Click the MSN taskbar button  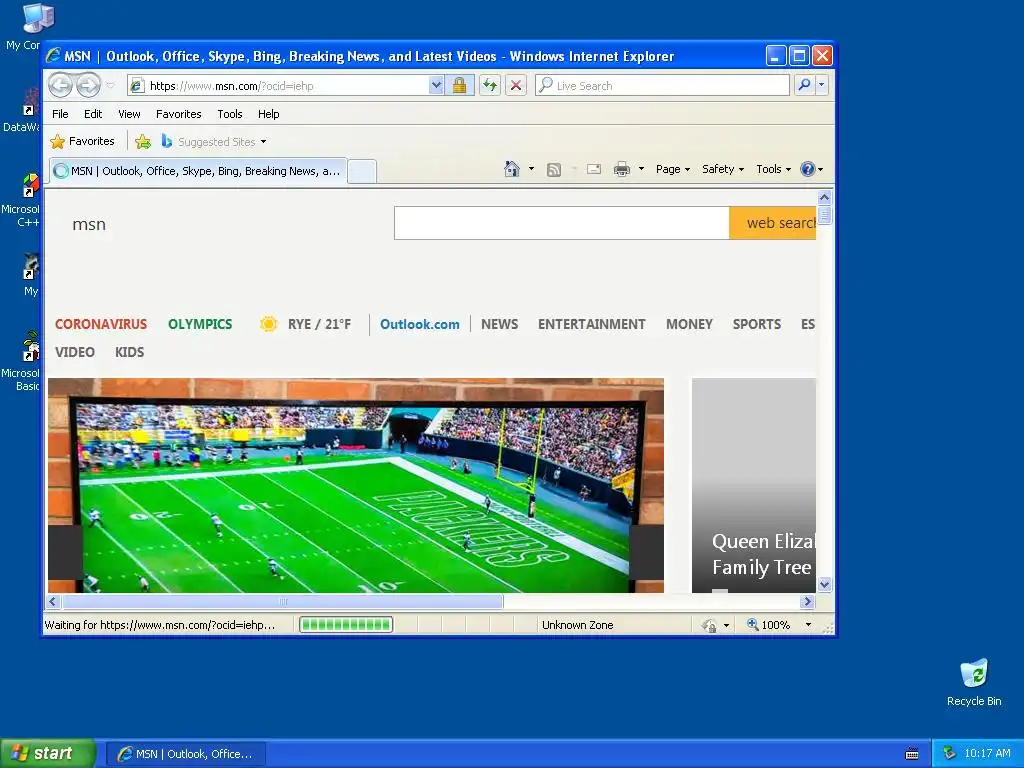[x=185, y=754]
